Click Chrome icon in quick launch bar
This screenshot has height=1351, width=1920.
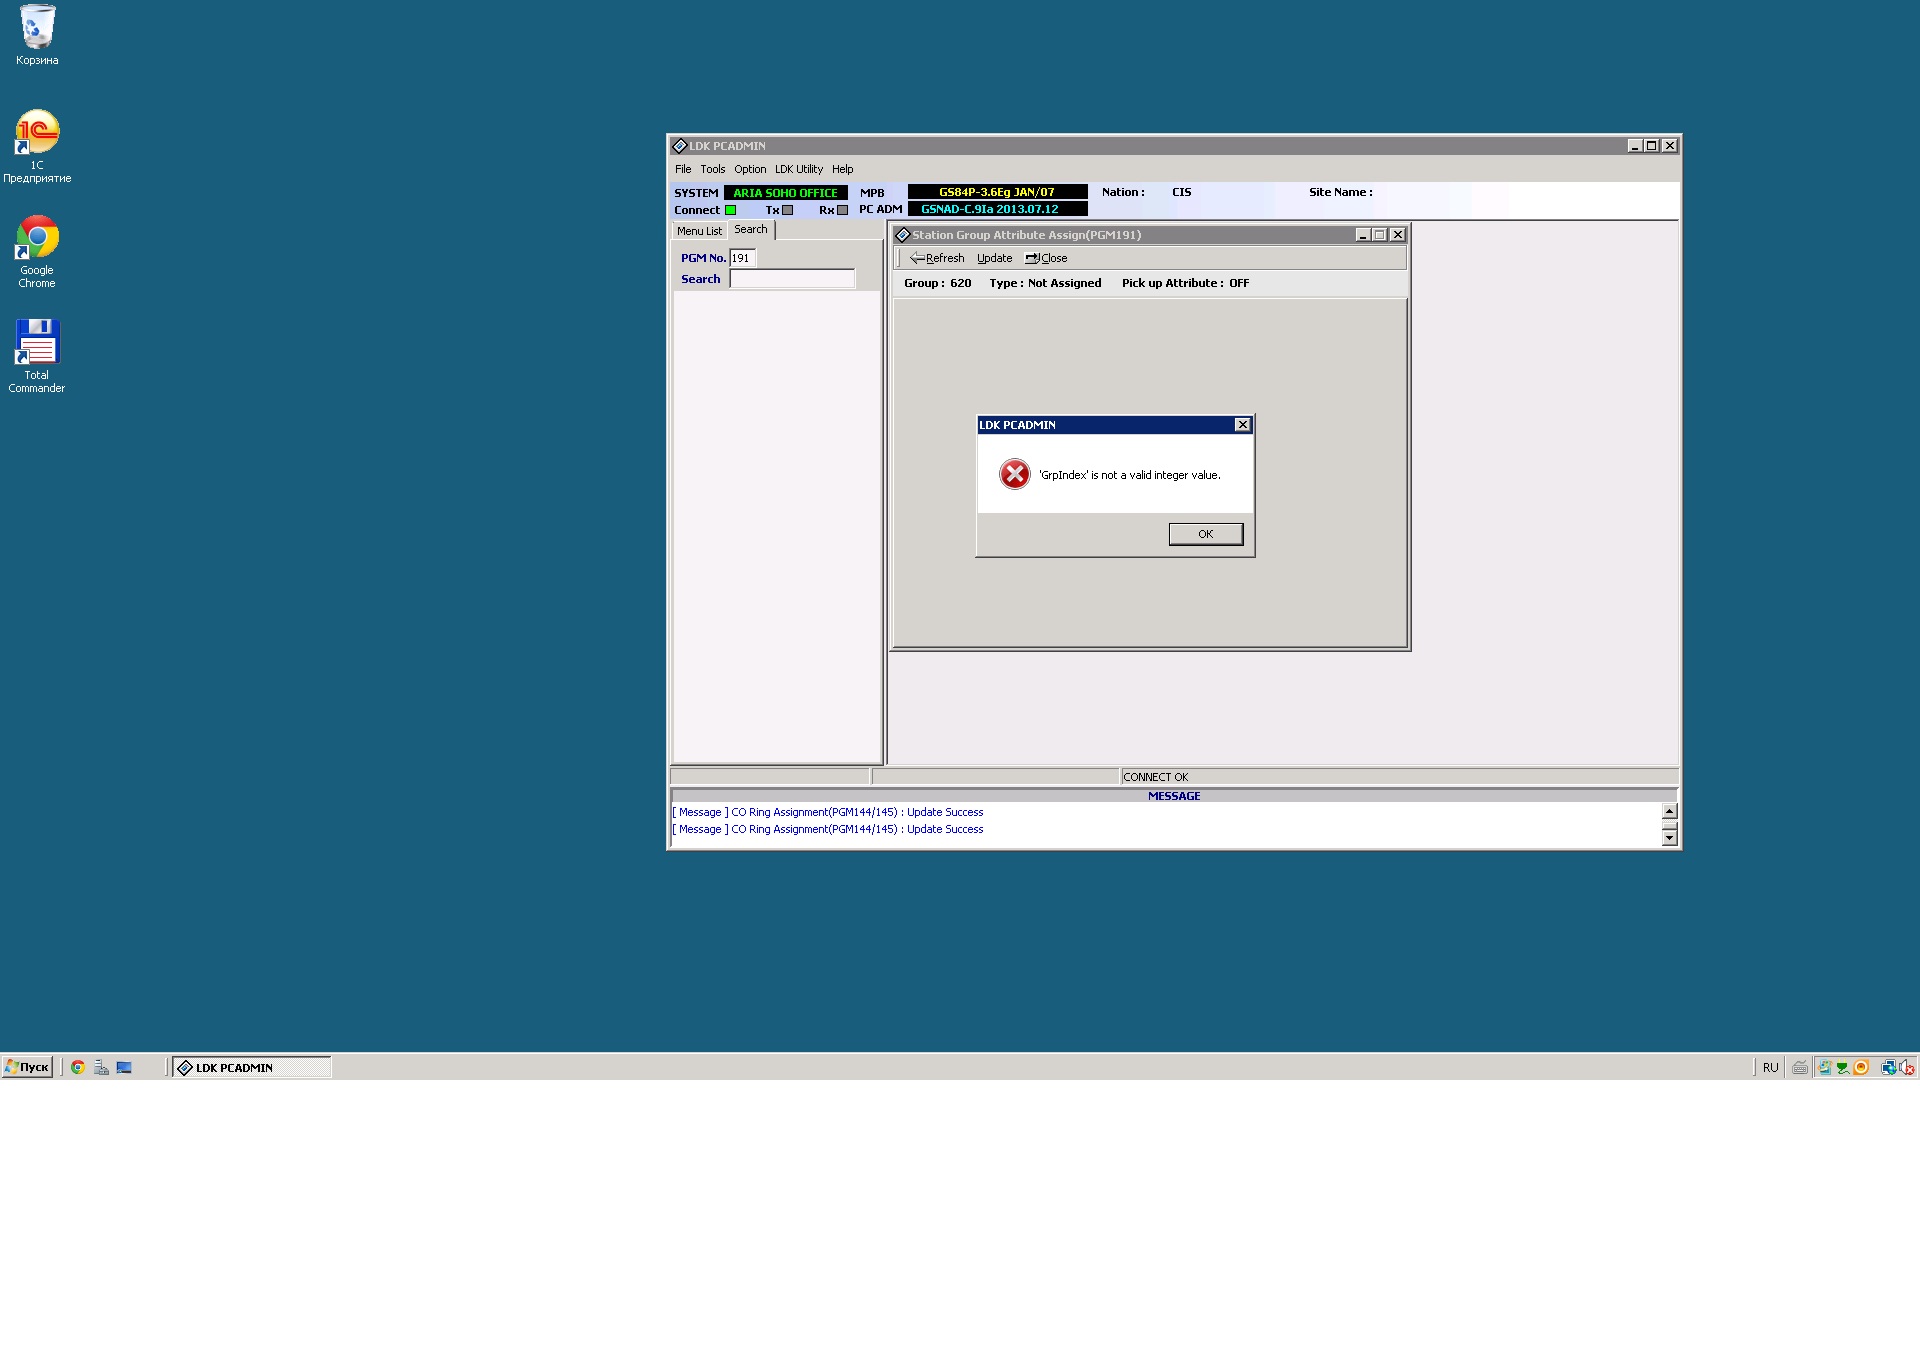77,1067
